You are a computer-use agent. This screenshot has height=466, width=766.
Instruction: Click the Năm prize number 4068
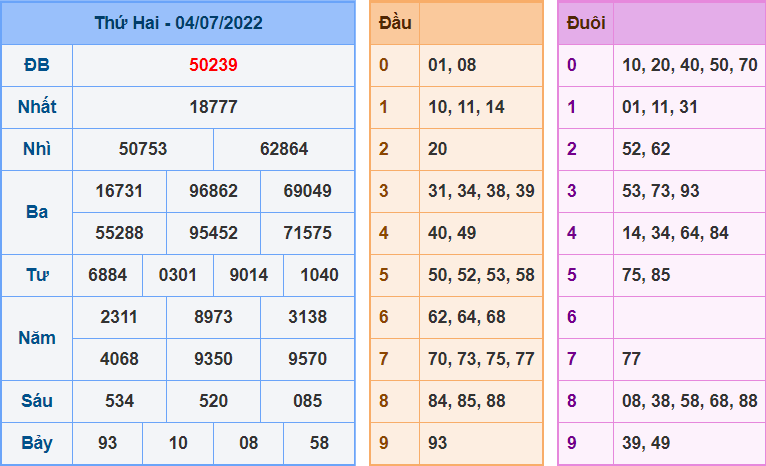point(119,359)
